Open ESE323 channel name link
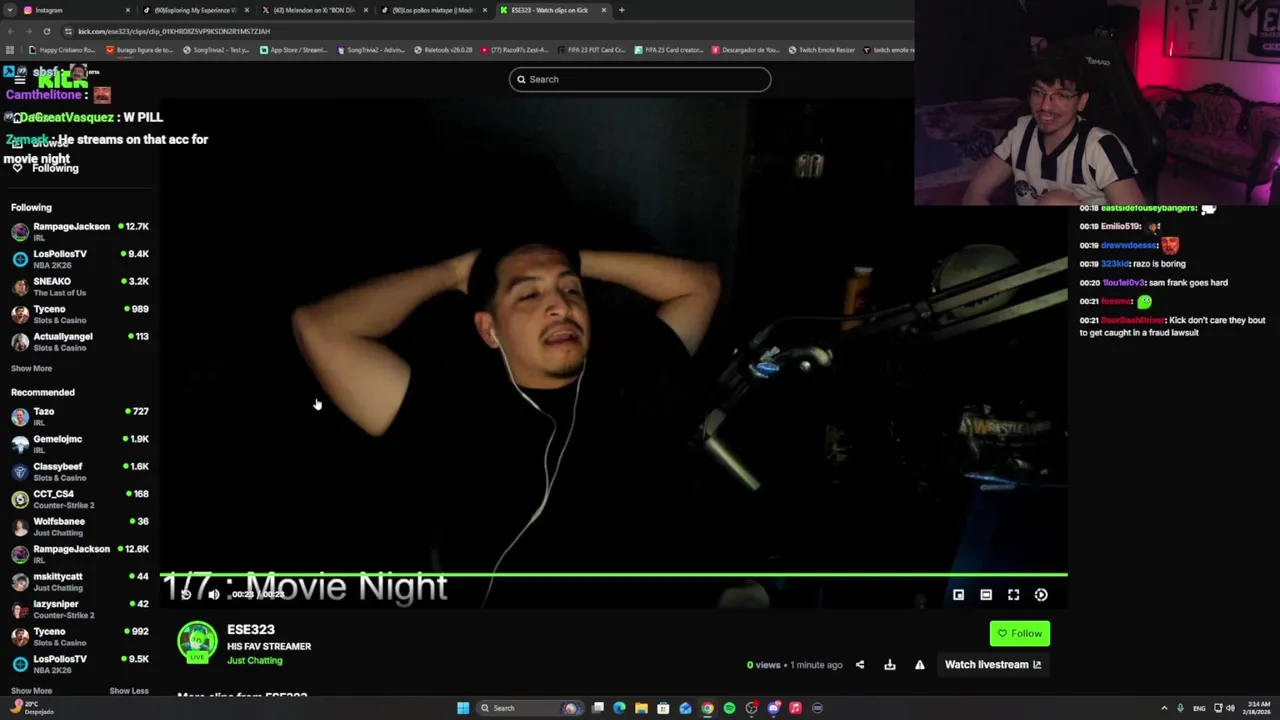The image size is (1280, 720). 250,629
